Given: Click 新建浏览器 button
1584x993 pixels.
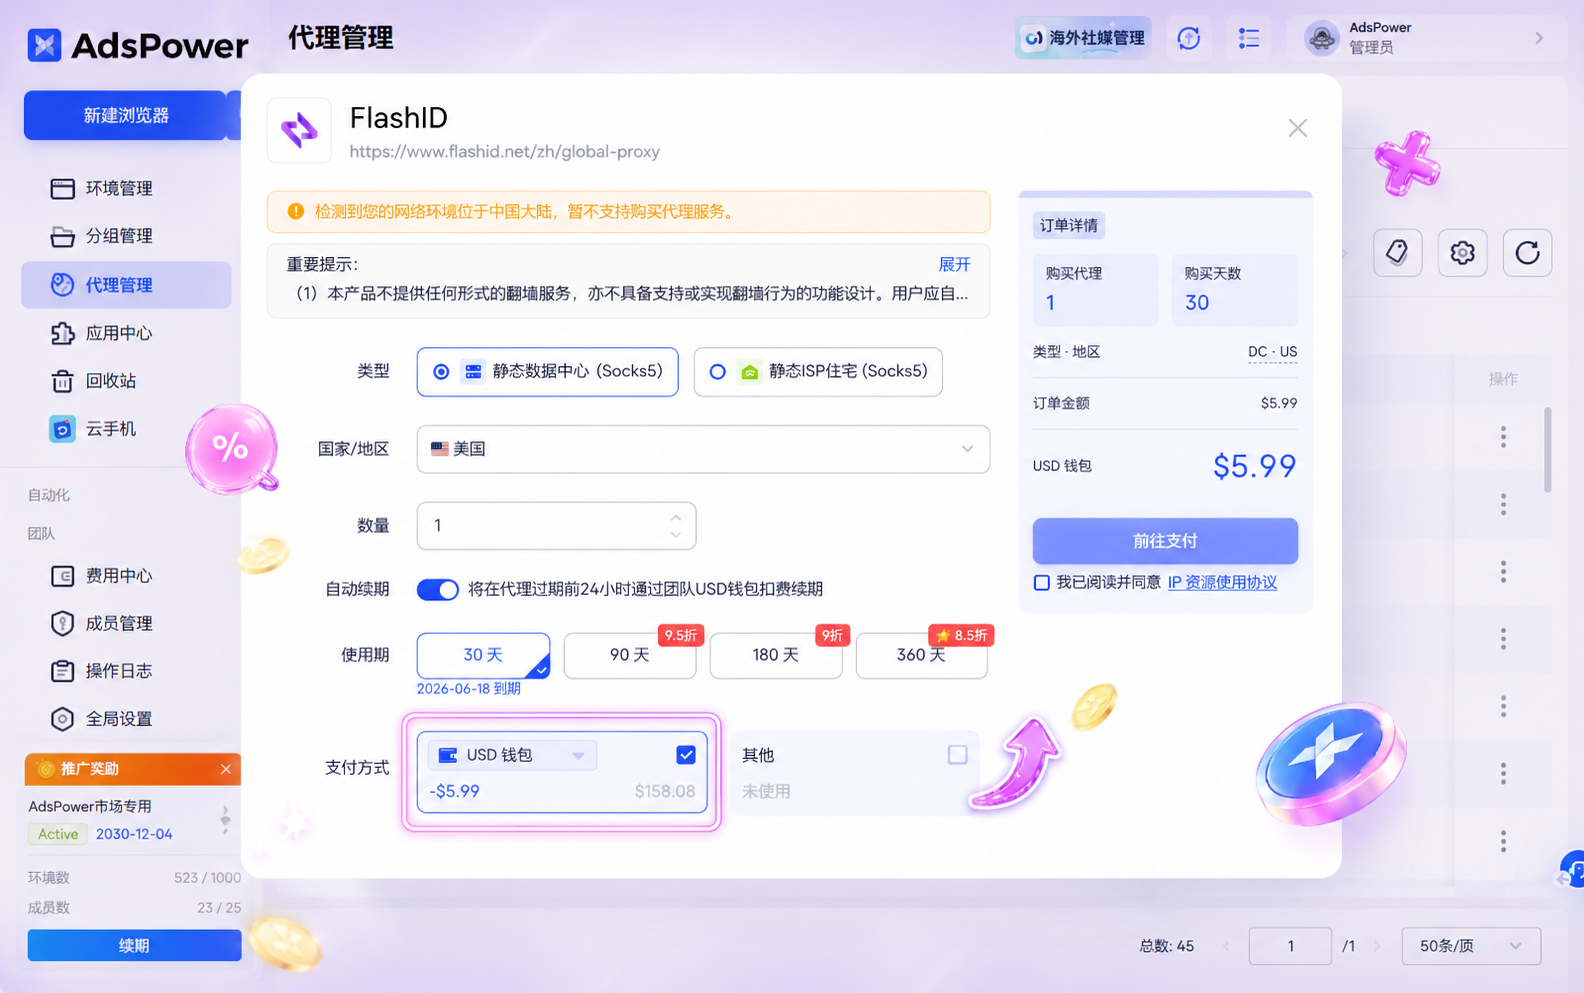Looking at the screenshot, I should coord(126,115).
